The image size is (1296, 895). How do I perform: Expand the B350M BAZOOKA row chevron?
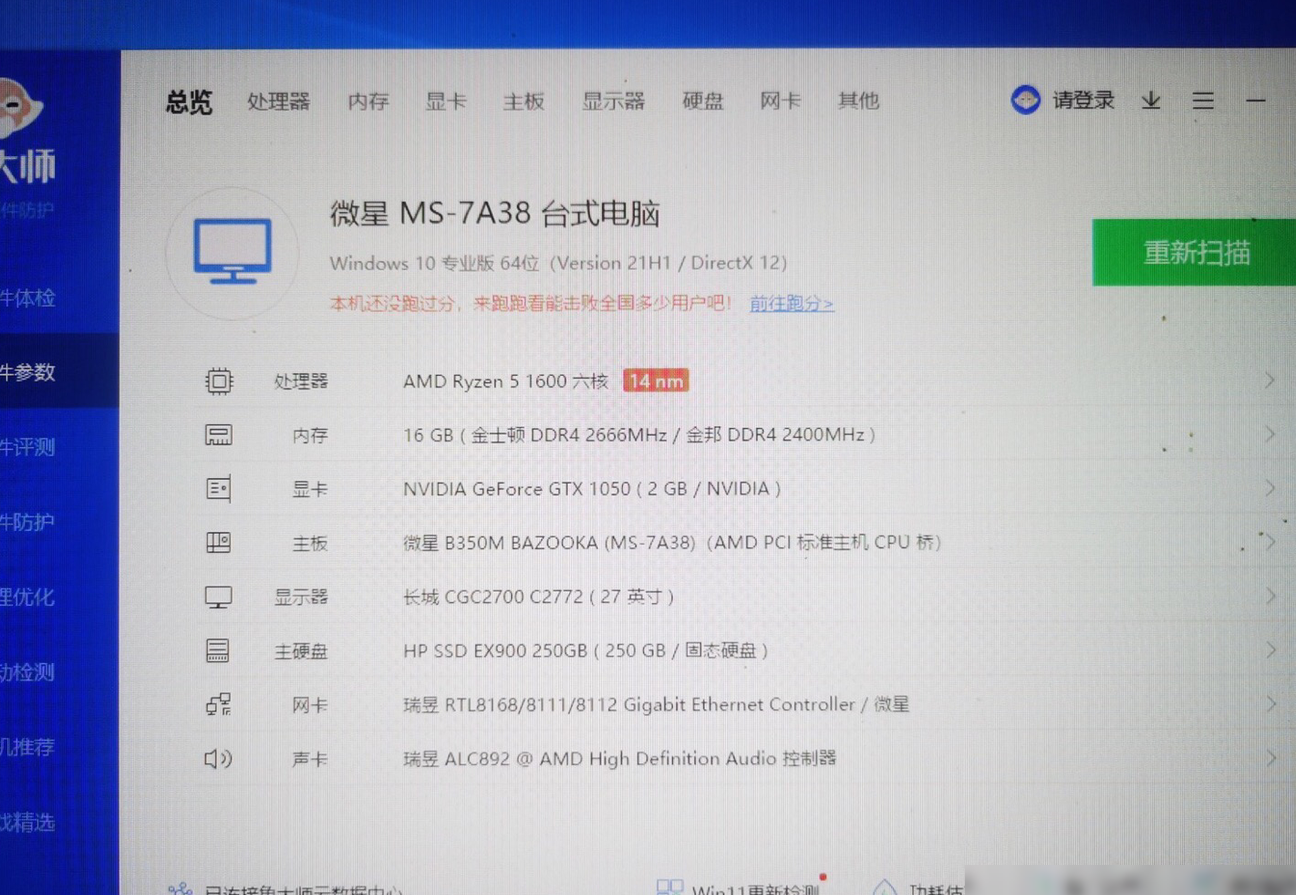pos(1270,542)
